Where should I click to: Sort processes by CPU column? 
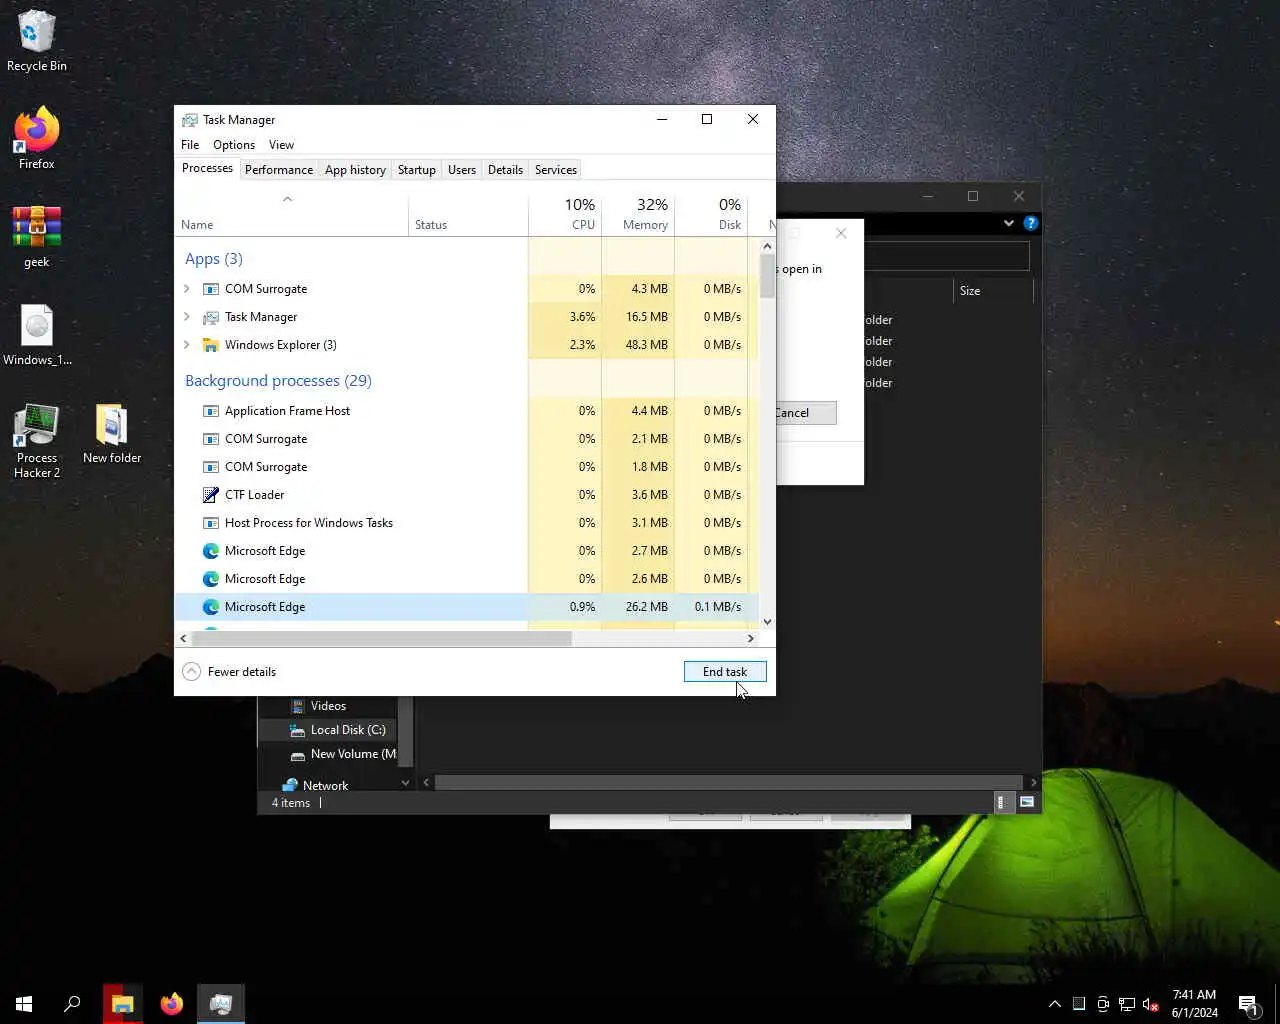coord(565,213)
